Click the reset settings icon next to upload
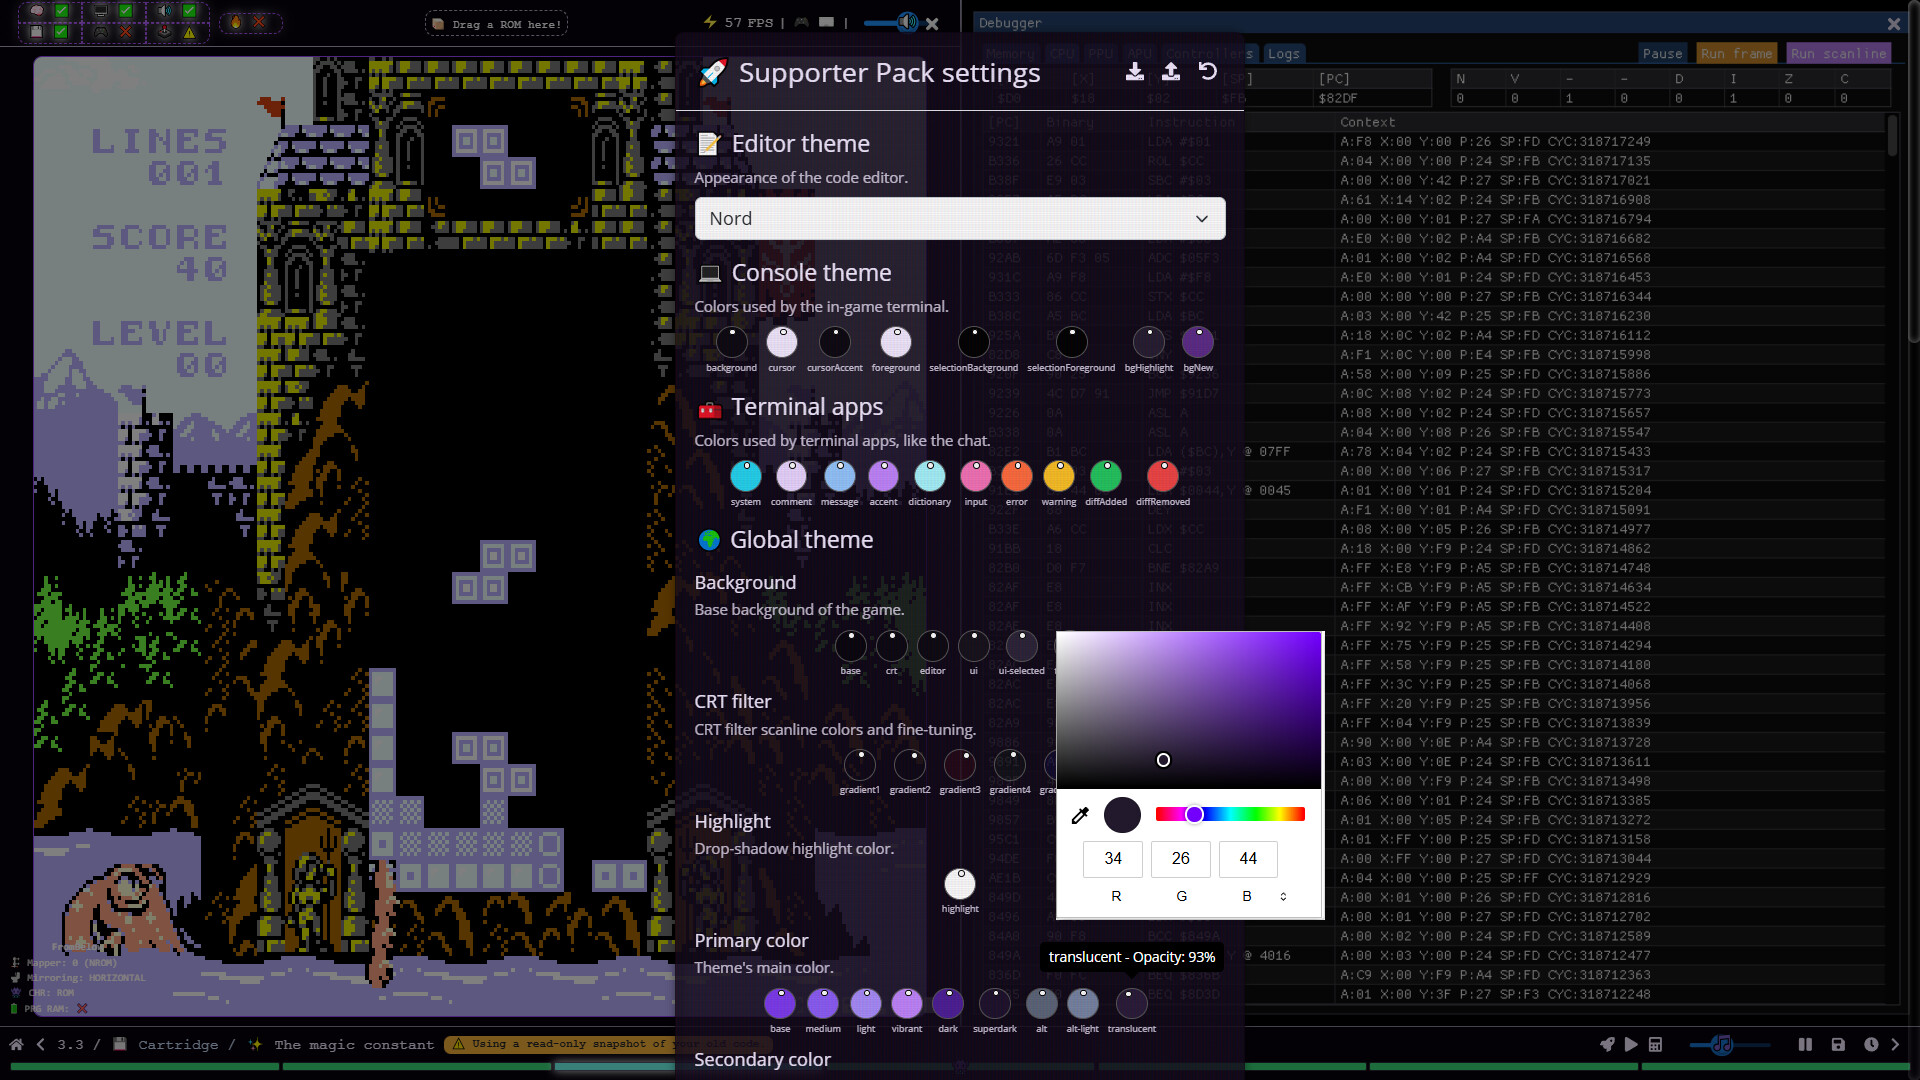Screen dimensions: 1920x1080 click(x=1208, y=72)
